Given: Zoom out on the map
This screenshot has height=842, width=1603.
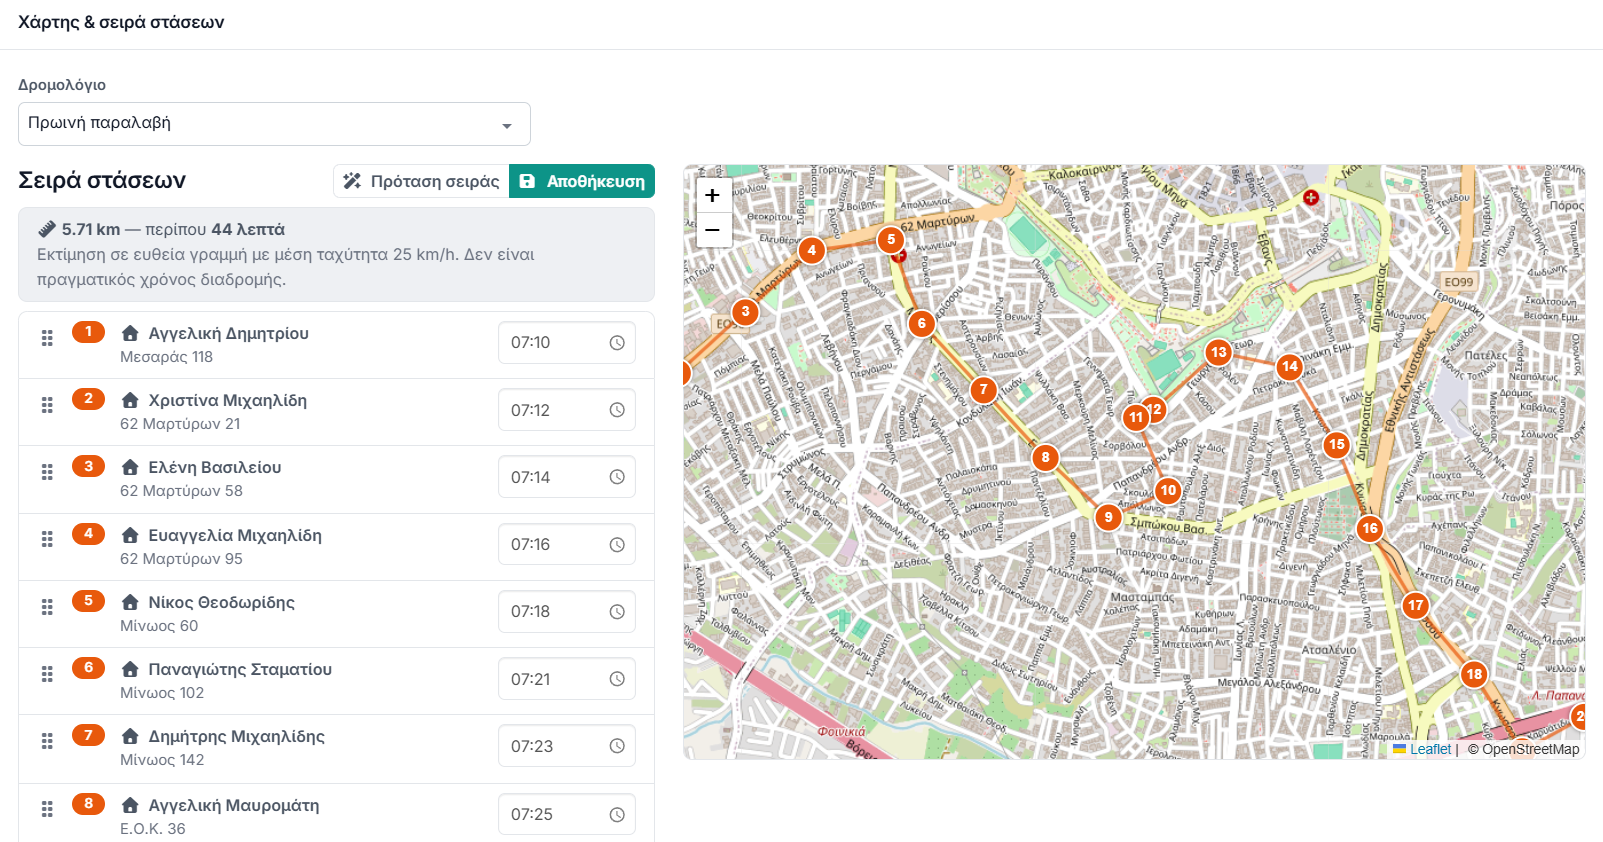Looking at the screenshot, I should click(x=712, y=230).
